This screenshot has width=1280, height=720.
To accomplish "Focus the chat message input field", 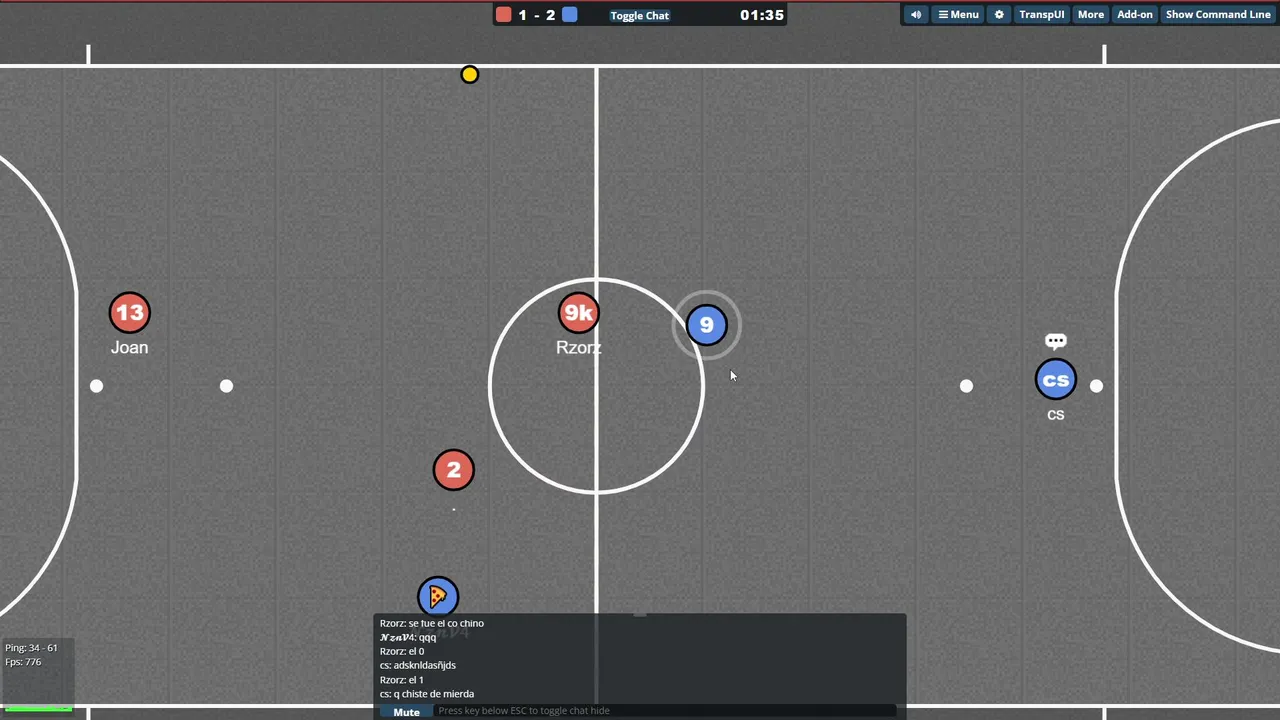I will pos(665,711).
